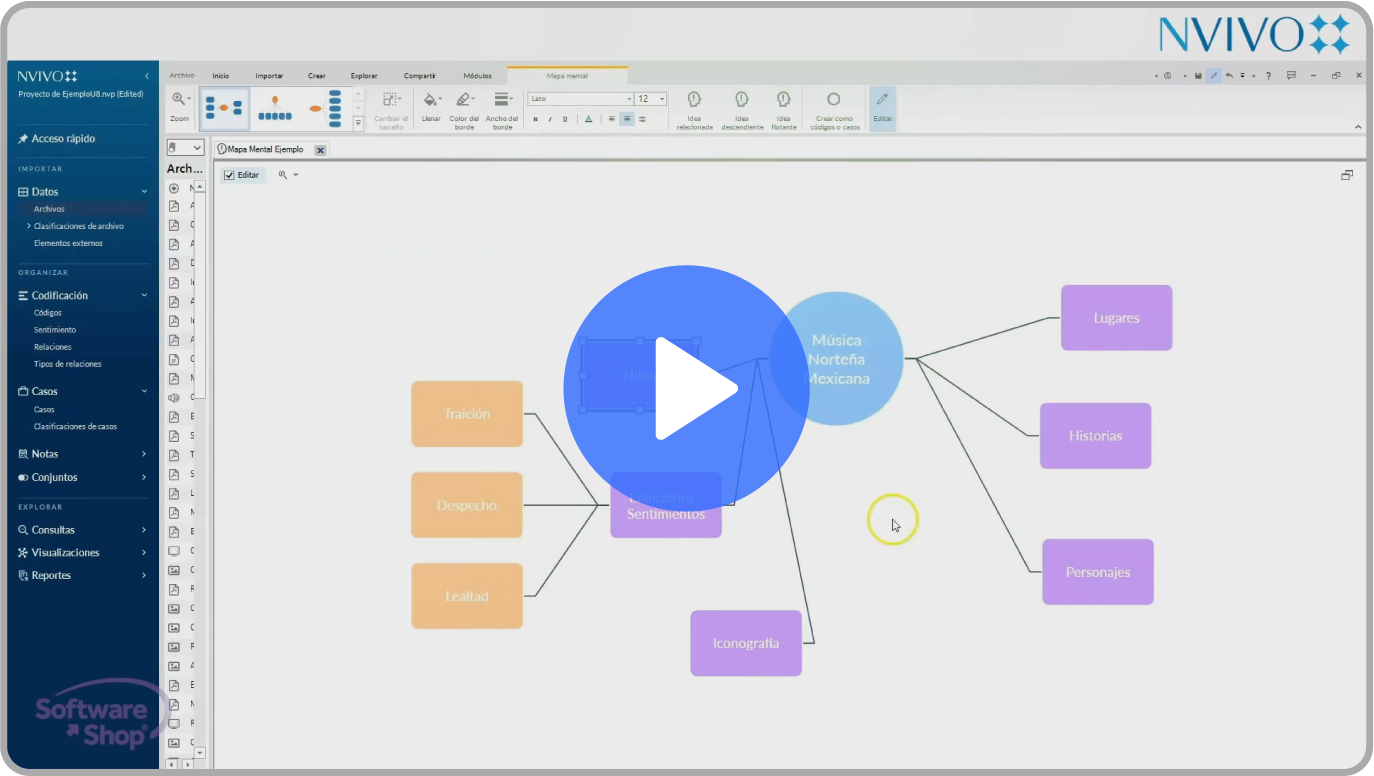Image resolution: width=1374 pixels, height=776 pixels.
Task: Uncheck the Editar checkbox in the map view
Action: pyautogui.click(x=229, y=175)
